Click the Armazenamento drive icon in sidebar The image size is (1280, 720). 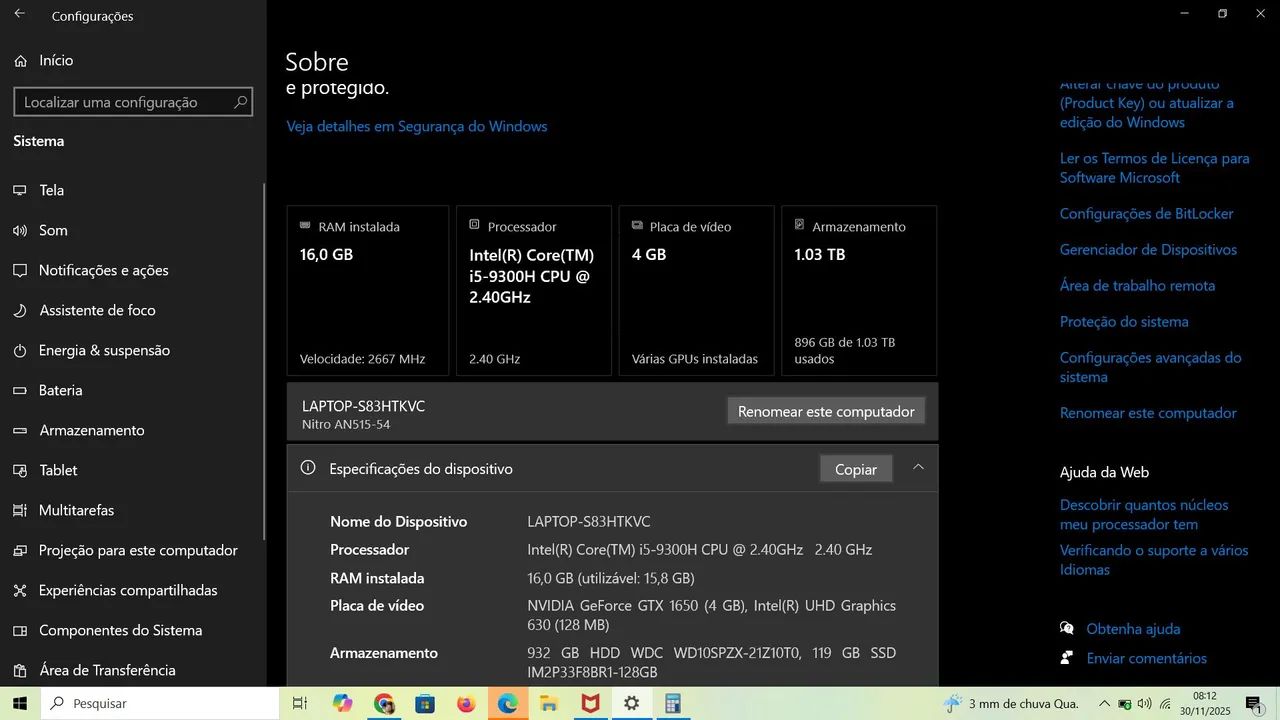pyautogui.click(x=19, y=430)
